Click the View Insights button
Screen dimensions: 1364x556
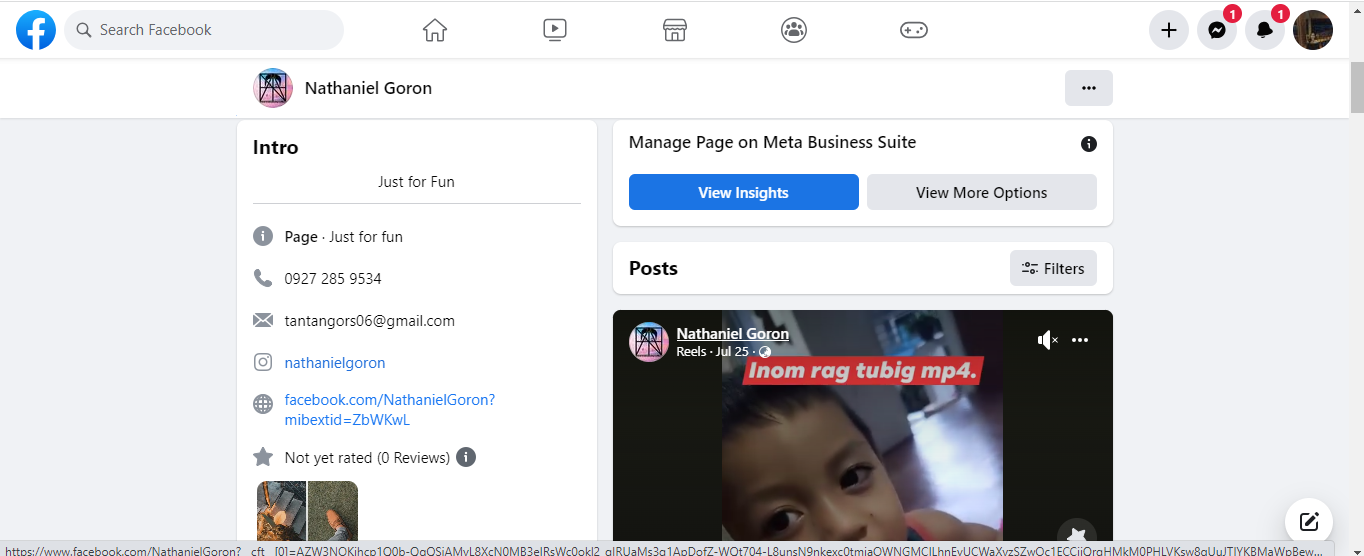coord(743,192)
